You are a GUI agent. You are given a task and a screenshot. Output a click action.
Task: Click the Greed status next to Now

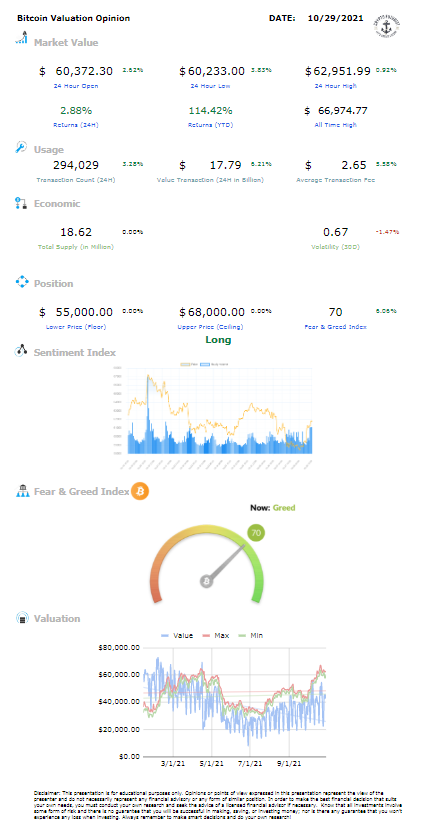[284, 508]
